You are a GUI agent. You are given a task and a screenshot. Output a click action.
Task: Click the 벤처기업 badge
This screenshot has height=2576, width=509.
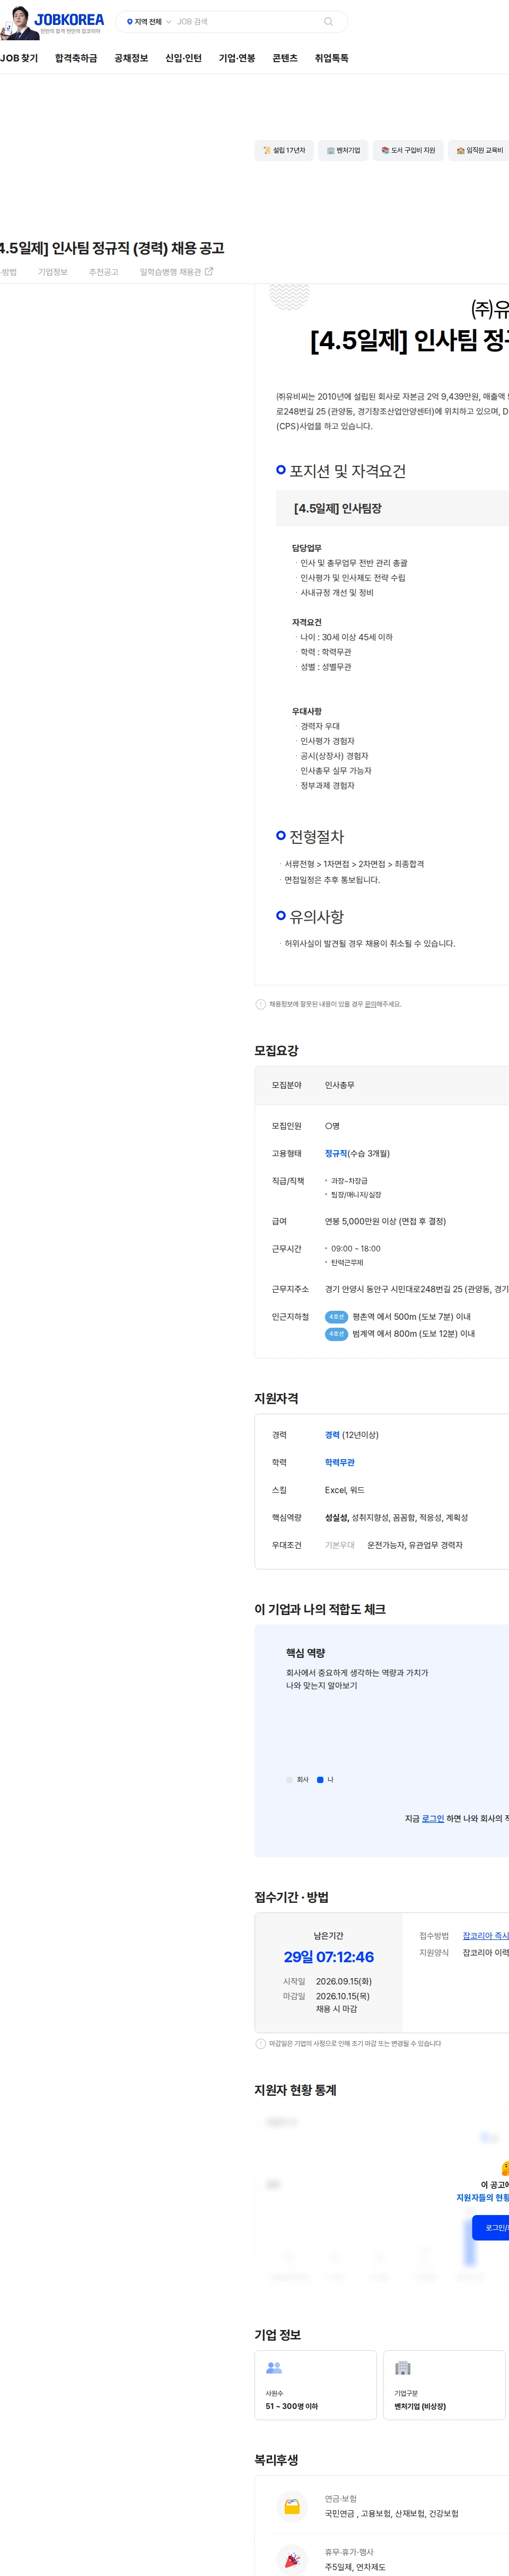click(343, 150)
